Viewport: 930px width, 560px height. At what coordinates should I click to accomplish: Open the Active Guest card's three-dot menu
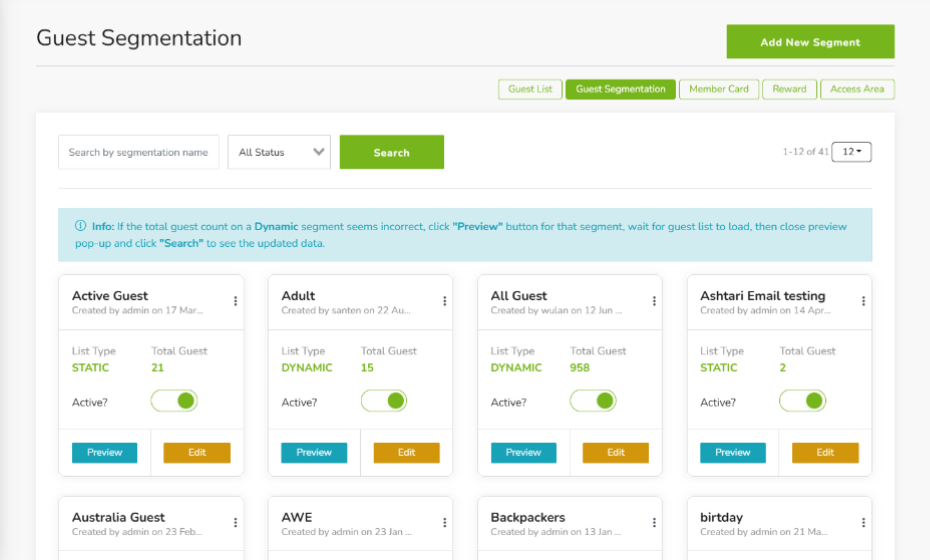tap(235, 301)
